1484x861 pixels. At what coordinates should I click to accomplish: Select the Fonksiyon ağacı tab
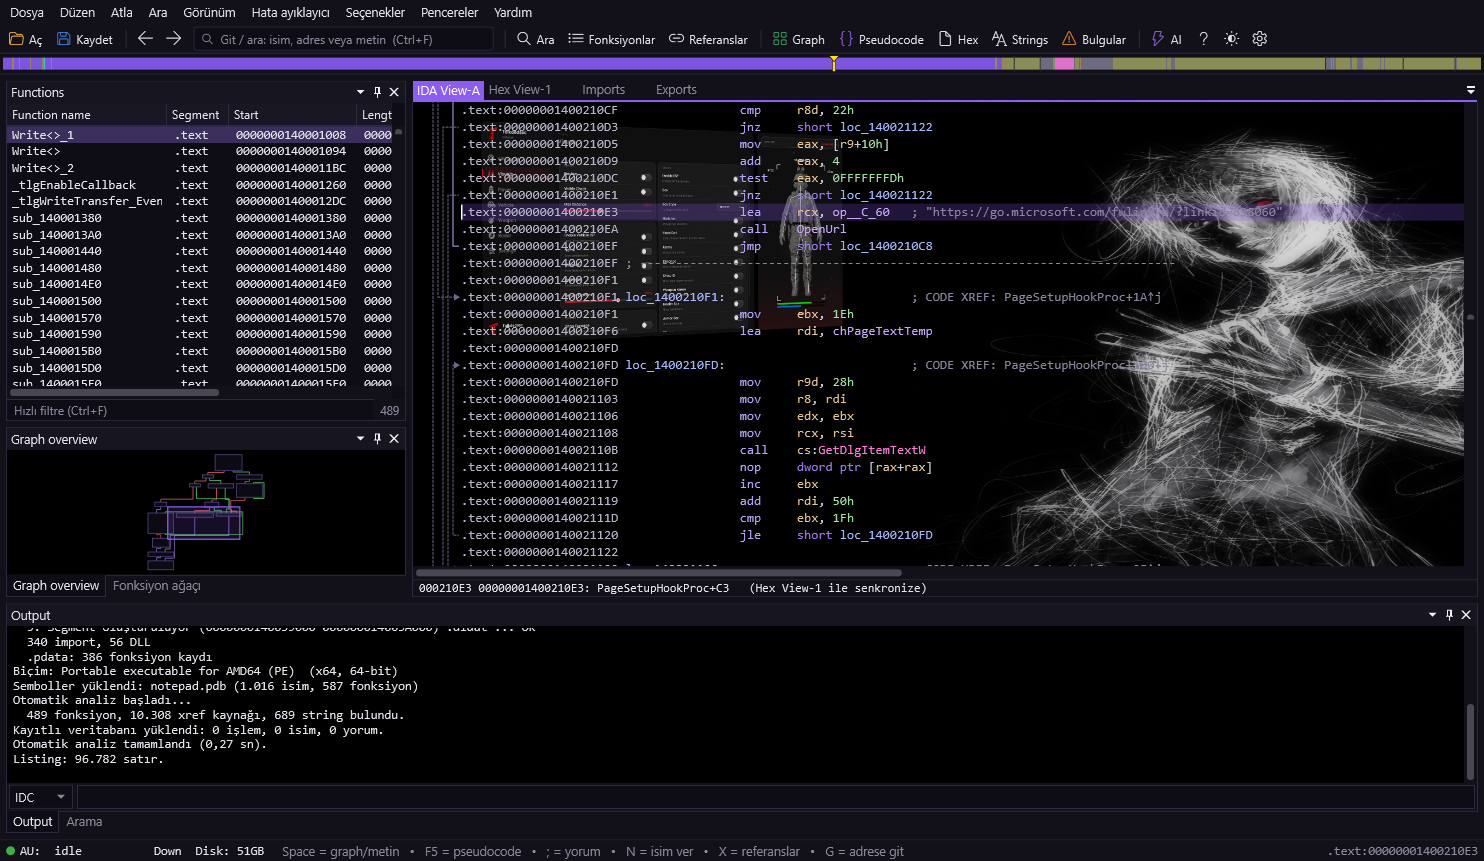[x=157, y=586]
